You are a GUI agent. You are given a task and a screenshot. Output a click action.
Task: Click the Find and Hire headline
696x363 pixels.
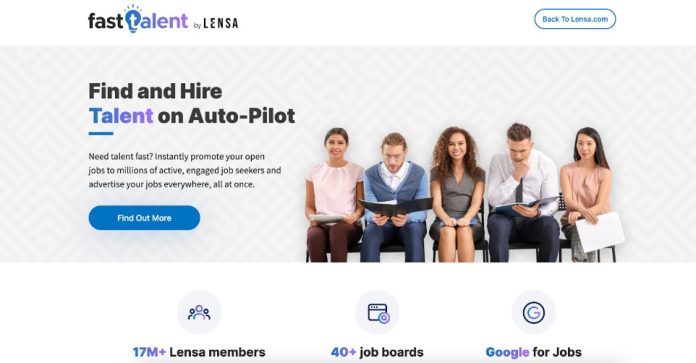(x=155, y=91)
